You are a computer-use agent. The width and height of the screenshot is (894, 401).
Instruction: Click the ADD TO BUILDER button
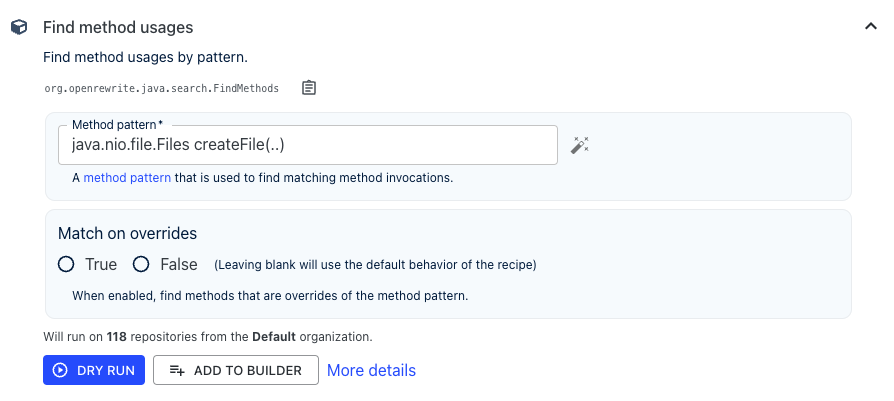point(236,370)
